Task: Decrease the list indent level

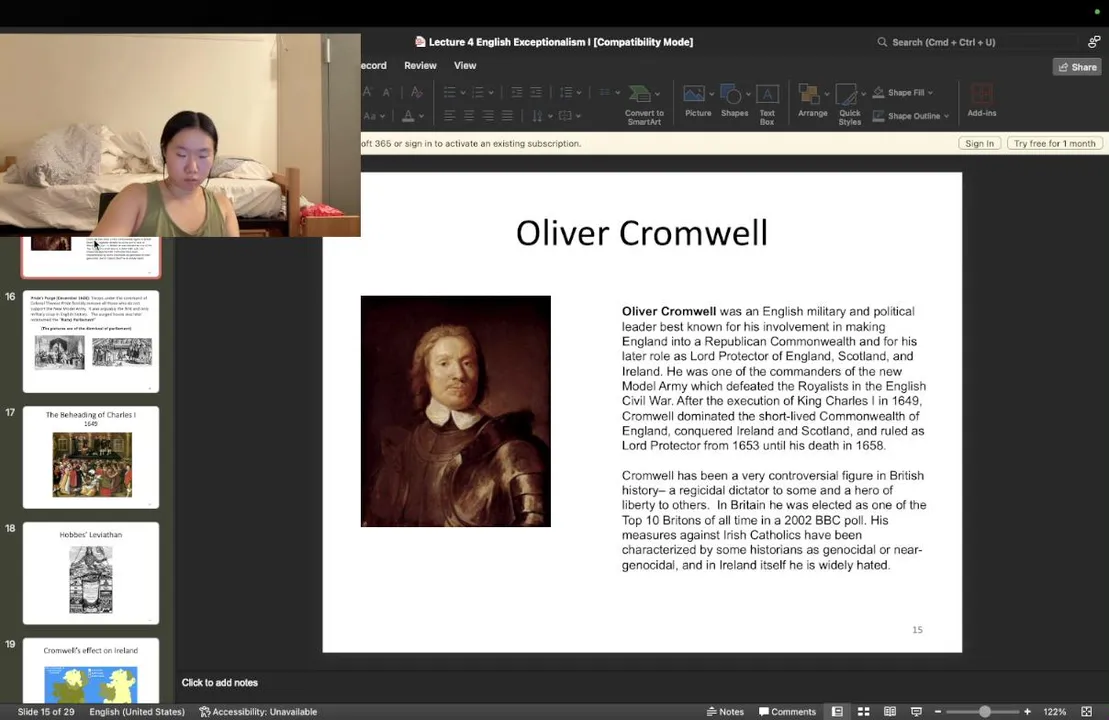Action: [517, 93]
